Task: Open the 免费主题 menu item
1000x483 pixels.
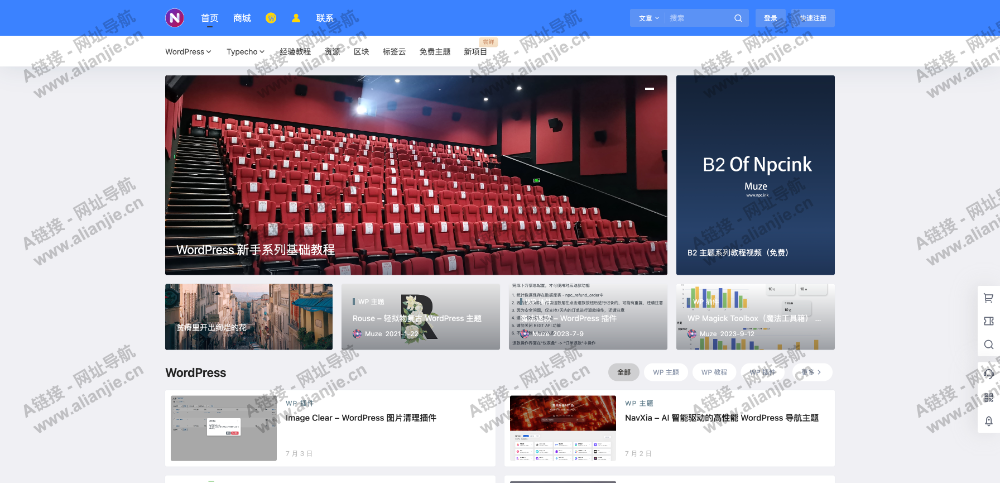Action: (x=434, y=52)
